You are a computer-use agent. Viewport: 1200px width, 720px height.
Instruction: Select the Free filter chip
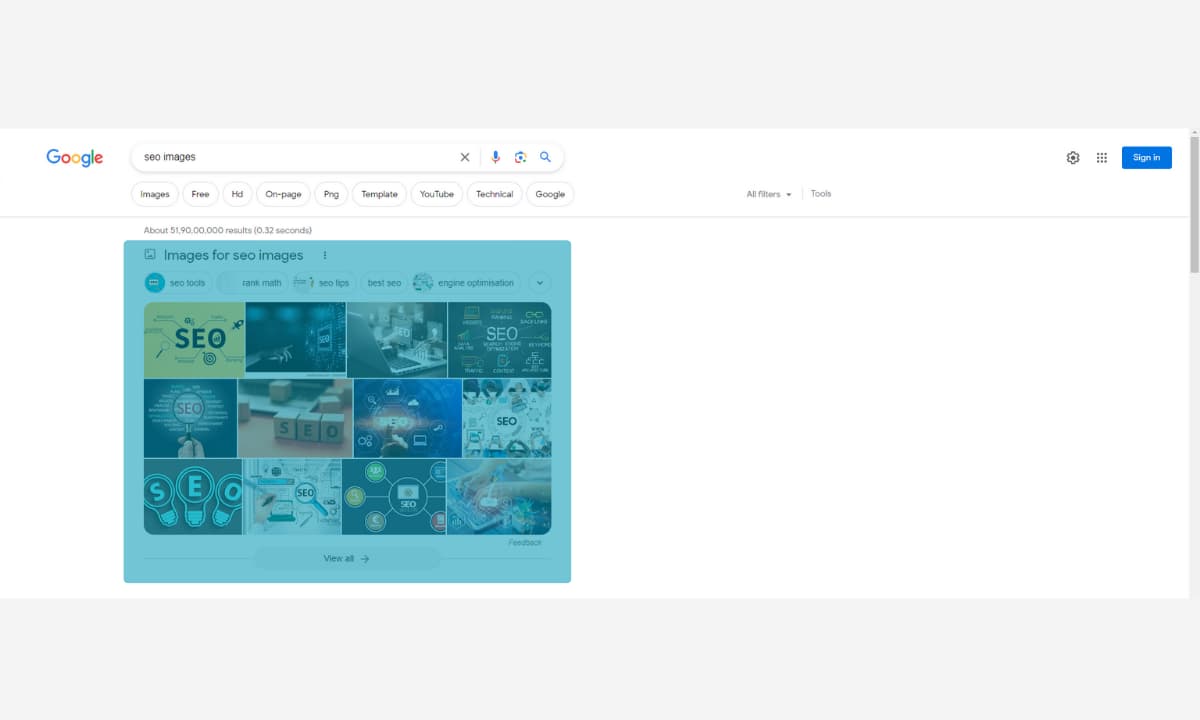200,194
